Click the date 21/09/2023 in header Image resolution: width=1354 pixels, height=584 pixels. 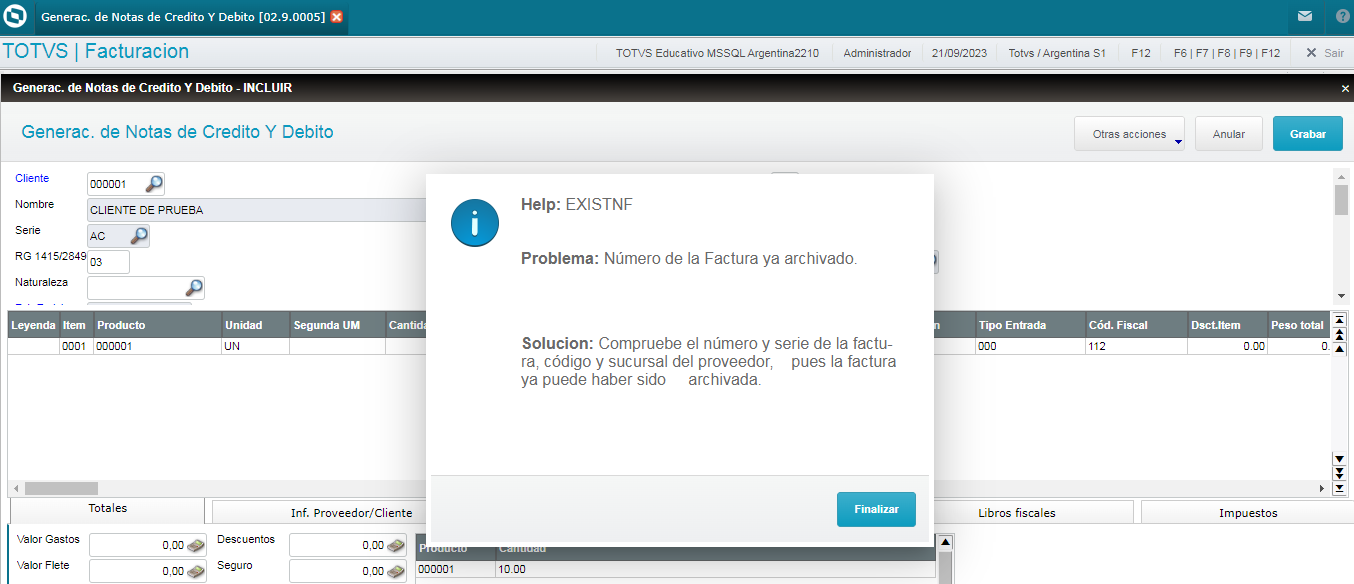960,53
